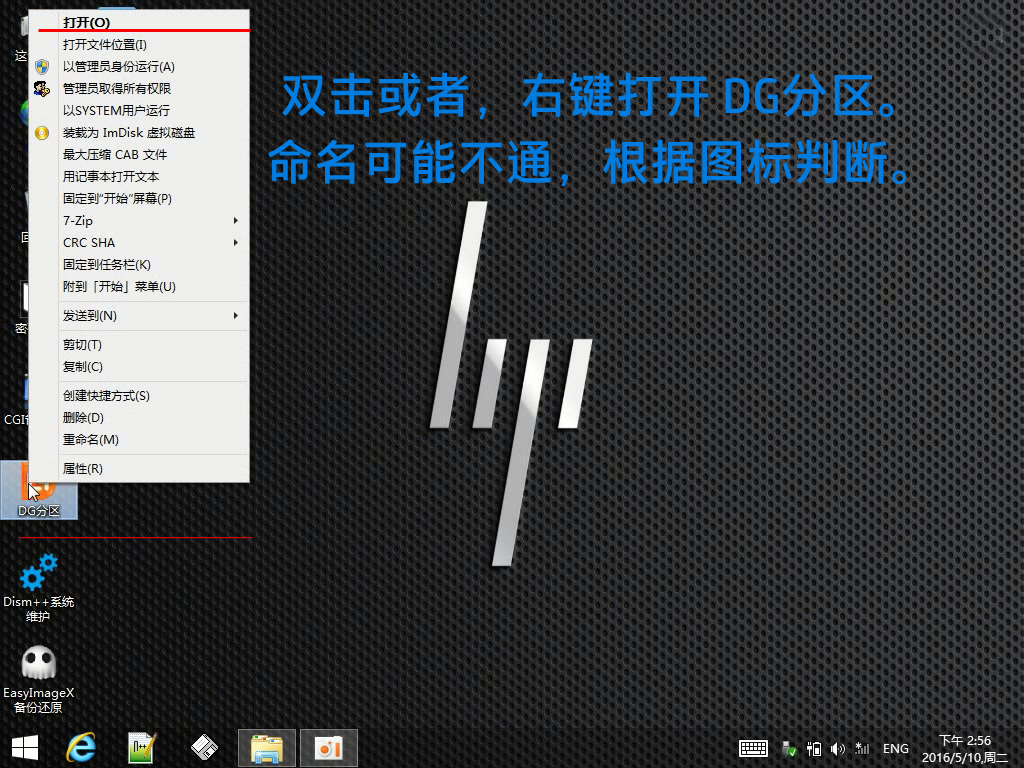Open the 发送到(N) submenu

point(139,316)
